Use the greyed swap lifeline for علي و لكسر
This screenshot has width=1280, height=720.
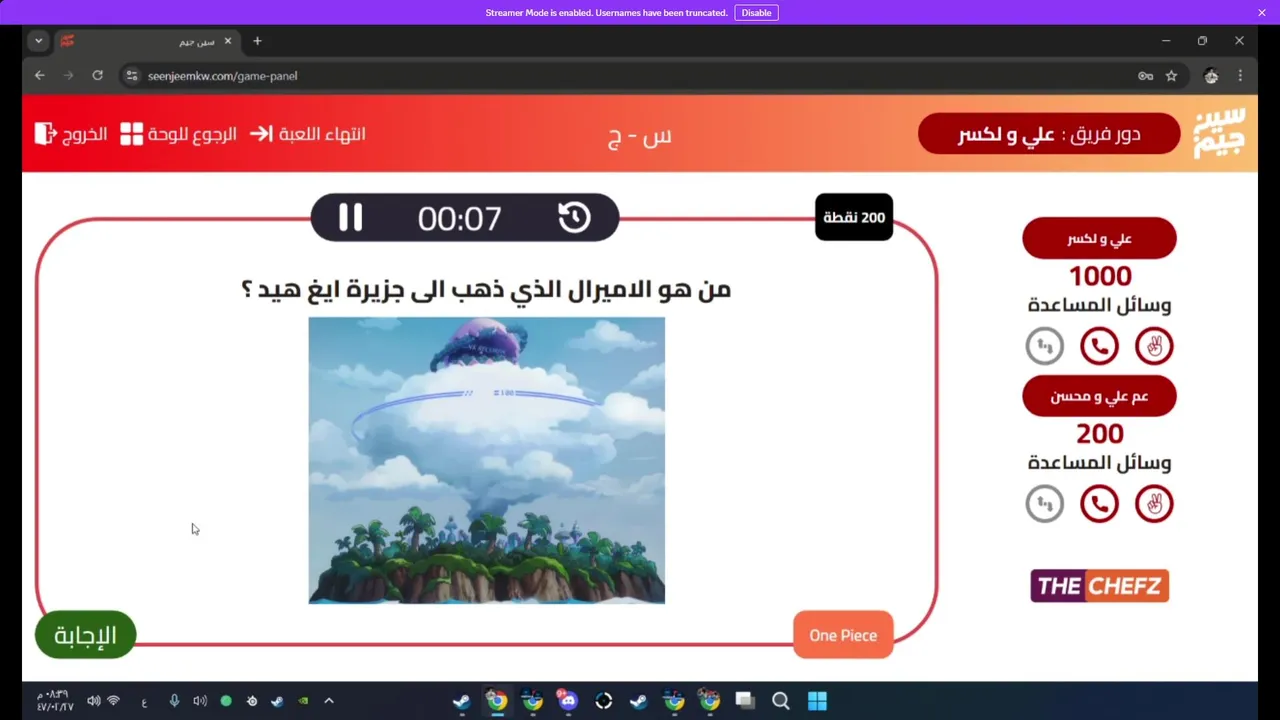pyautogui.click(x=1045, y=347)
